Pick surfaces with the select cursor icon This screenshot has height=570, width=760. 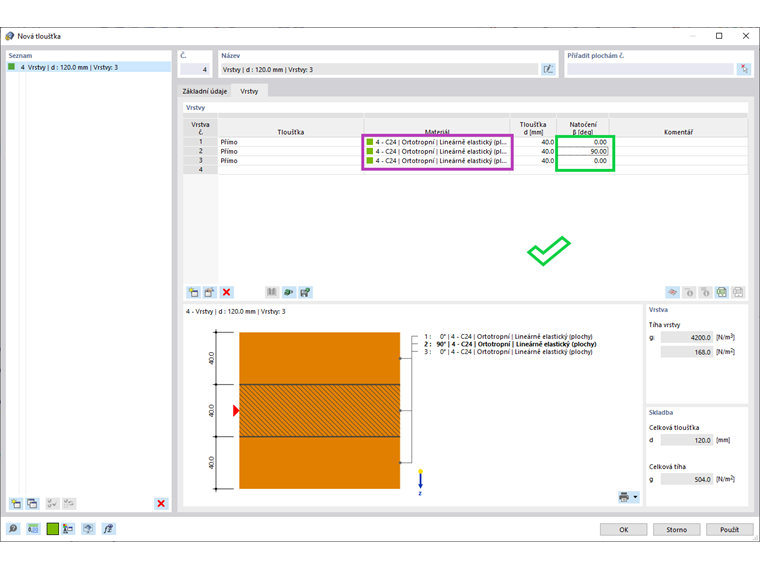click(744, 69)
